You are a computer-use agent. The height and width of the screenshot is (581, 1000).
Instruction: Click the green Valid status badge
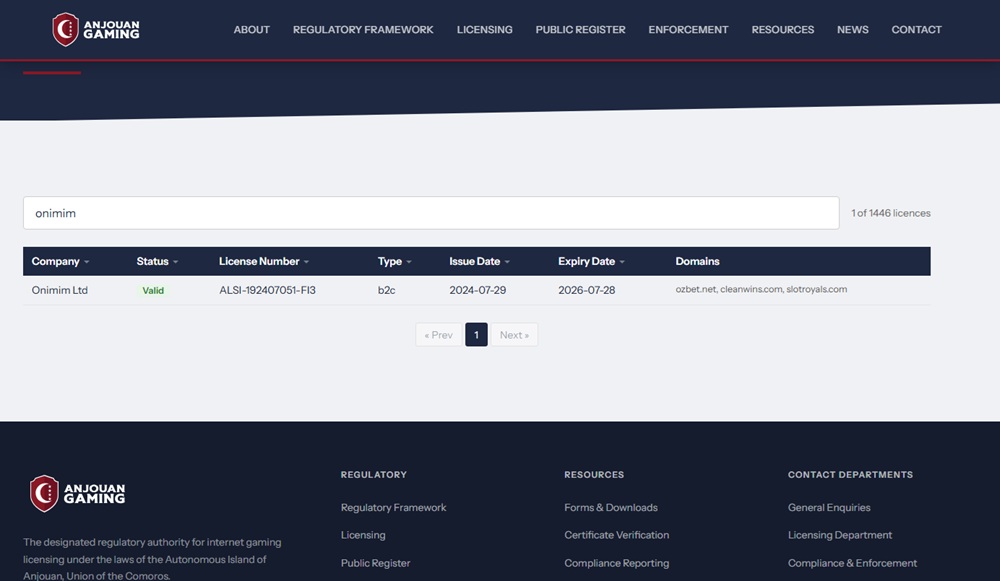(153, 290)
